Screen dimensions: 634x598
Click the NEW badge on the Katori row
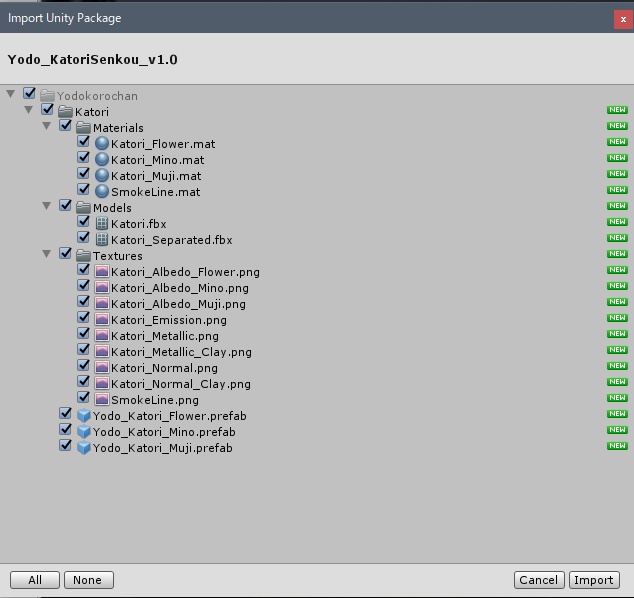click(x=617, y=110)
